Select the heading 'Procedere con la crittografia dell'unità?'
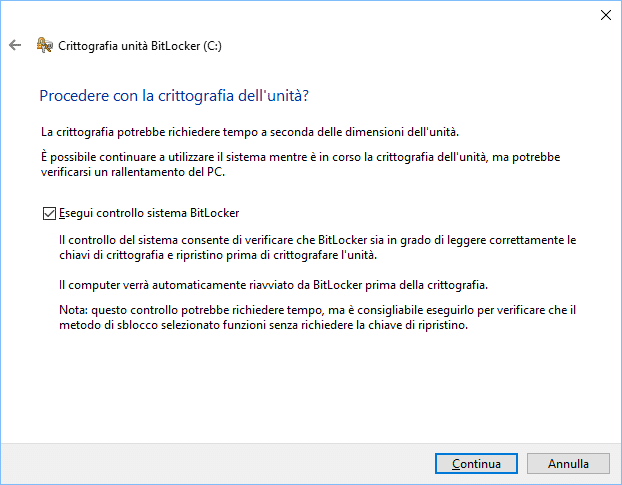Image resolution: width=622 pixels, height=485 pixels. pyautogui.click(x=174, y=96)
